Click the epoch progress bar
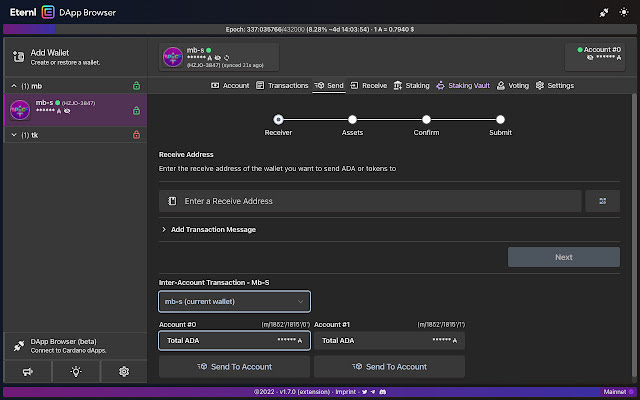This screenshot has height=400, width=640. [x=320, y=29]
